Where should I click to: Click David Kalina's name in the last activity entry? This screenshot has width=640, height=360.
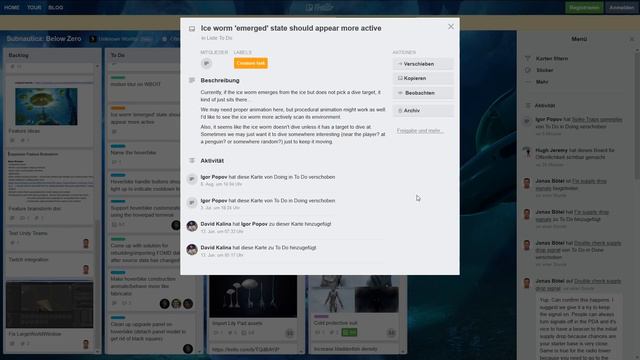click(216, 248)
